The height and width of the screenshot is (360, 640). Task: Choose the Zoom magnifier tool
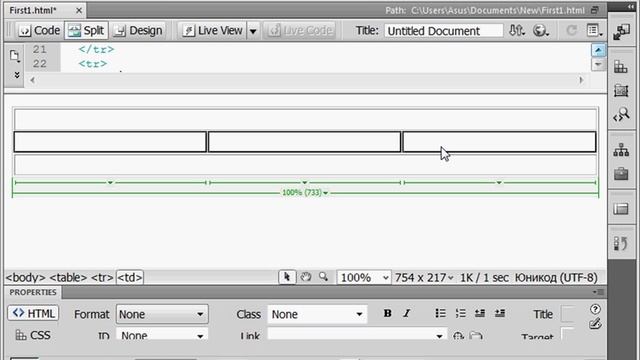coord(324,277)
